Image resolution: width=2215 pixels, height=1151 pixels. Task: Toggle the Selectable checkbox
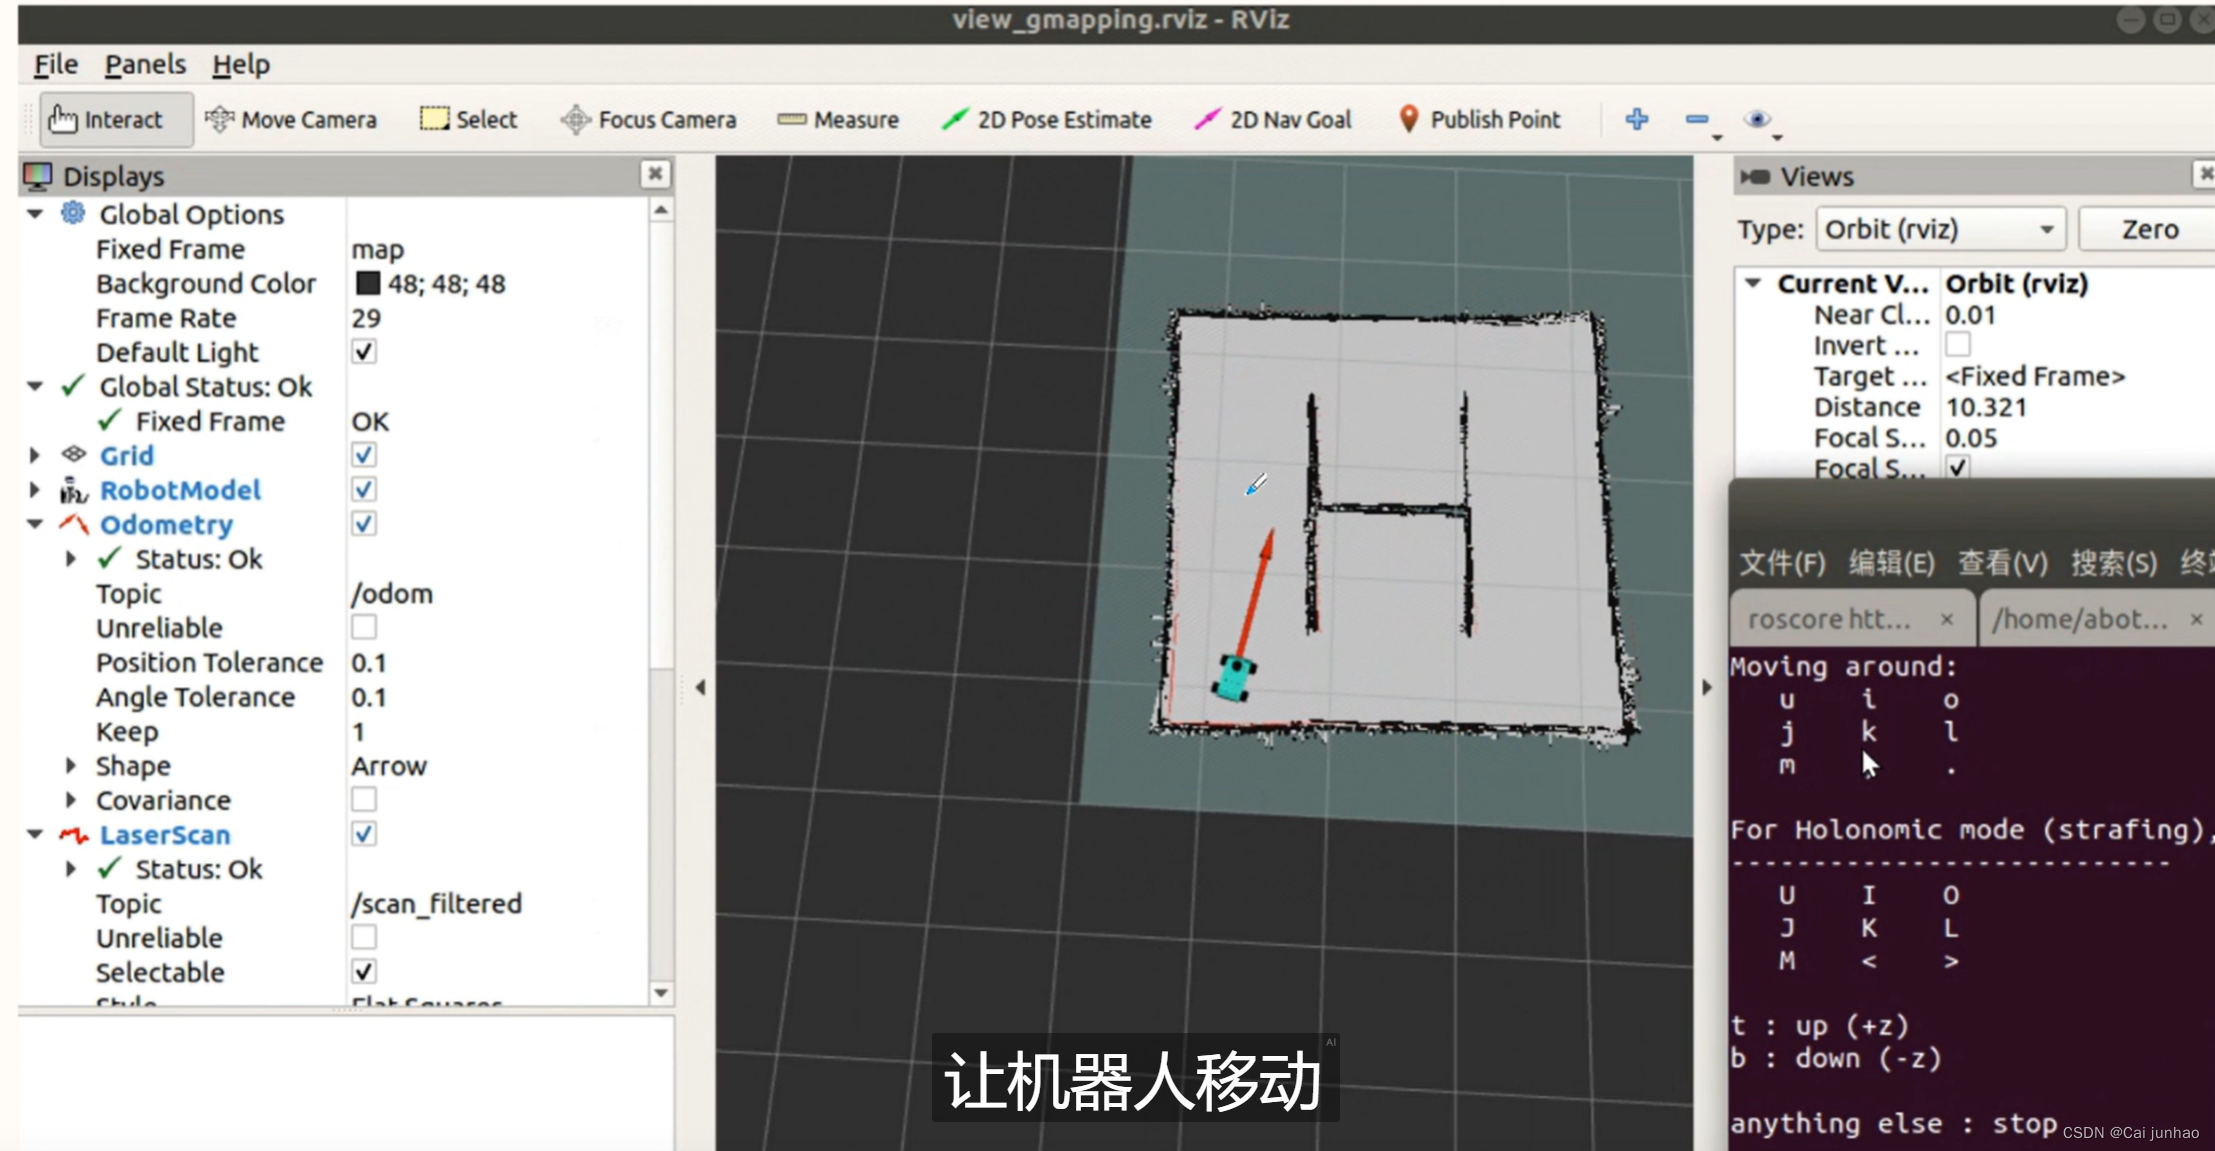point(364,971)
